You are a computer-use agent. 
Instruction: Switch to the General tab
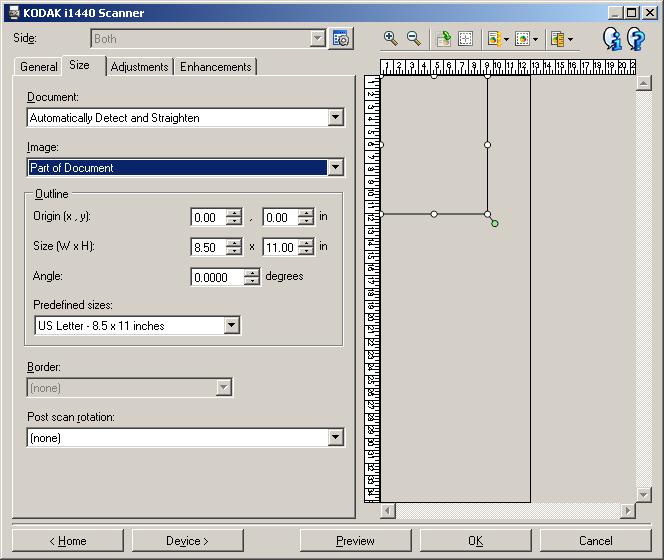39,67
